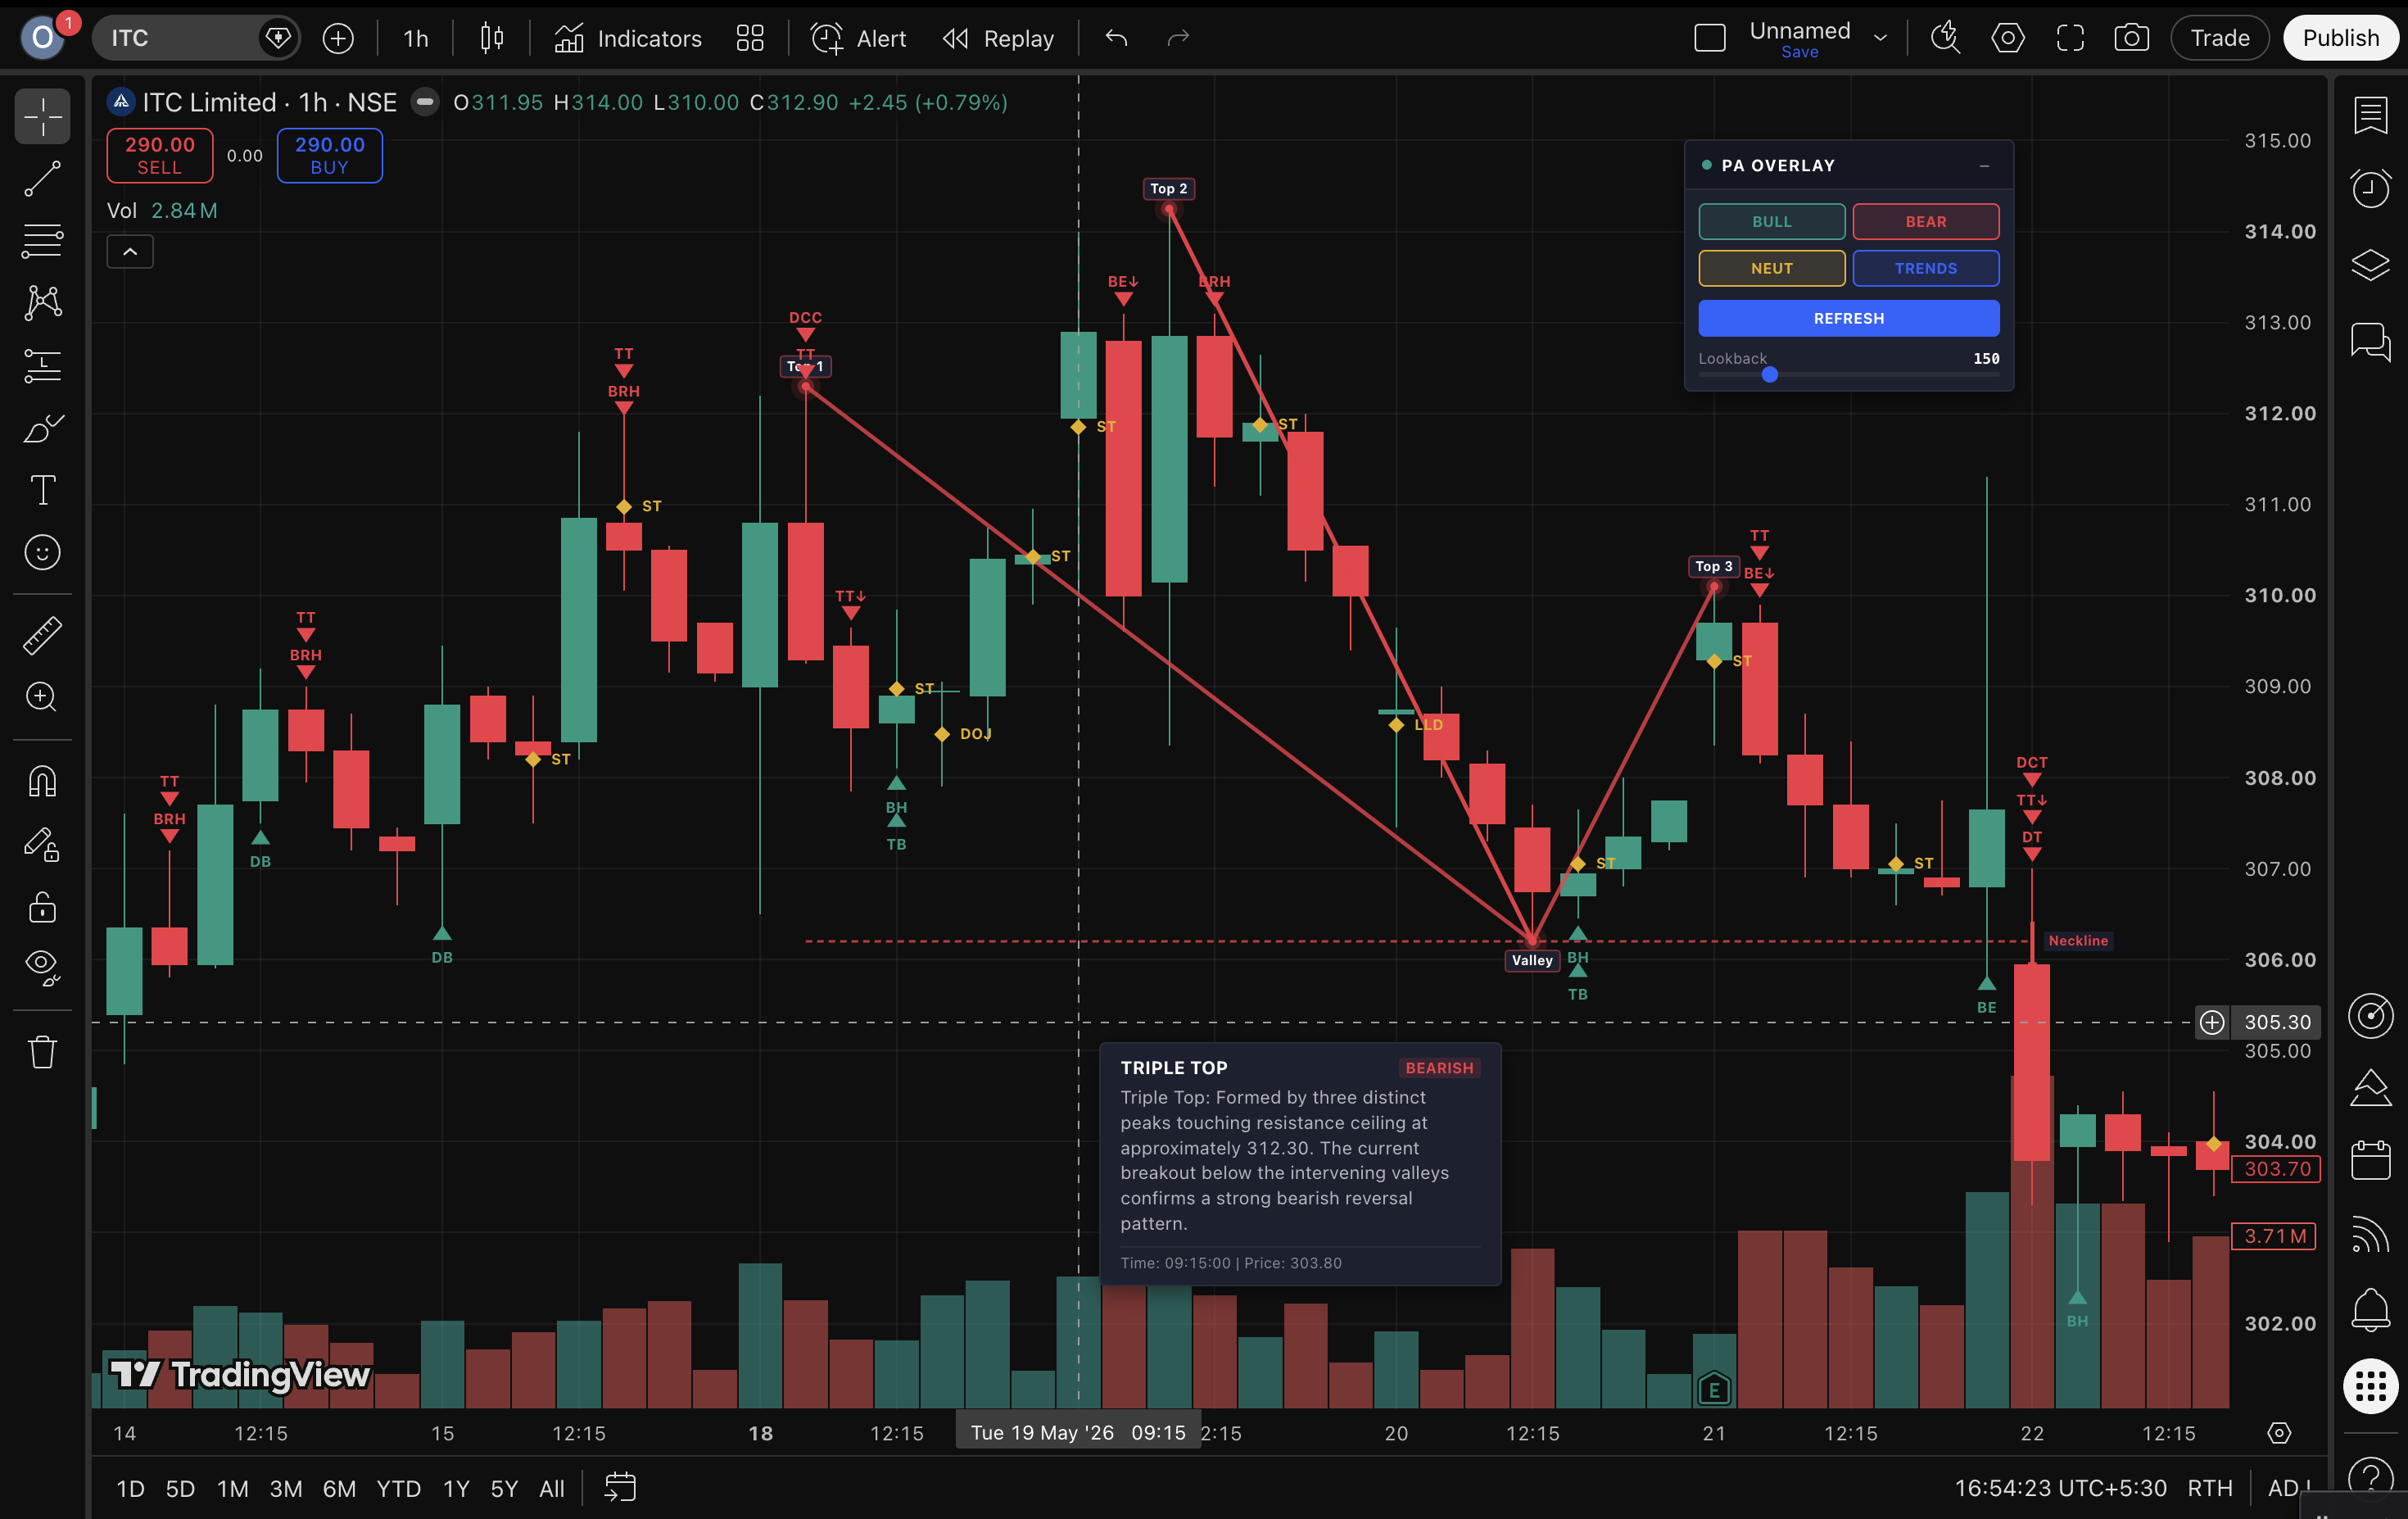The height and width of the screenshot is (1519, 2408).
Task: Click the 290.00 SELL button
Action: [160, 155]
